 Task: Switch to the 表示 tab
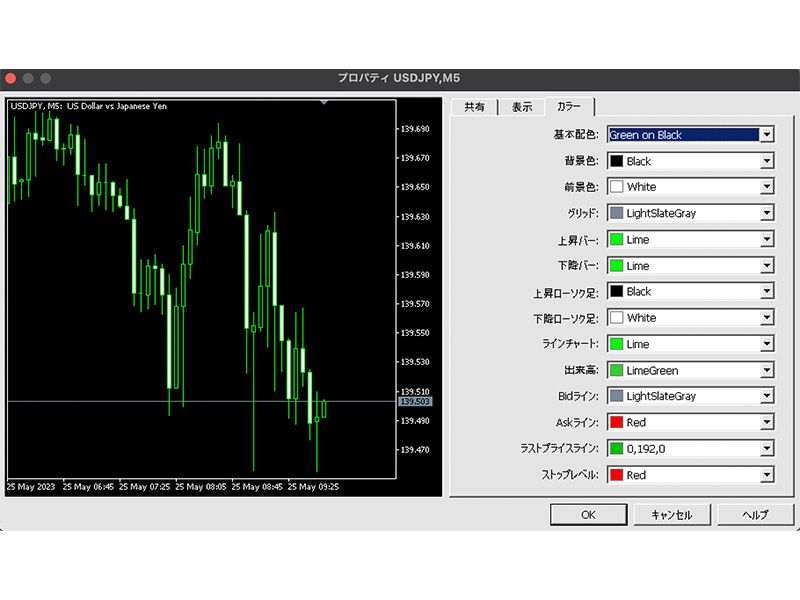pyautogui.click(x=521, y=106)
